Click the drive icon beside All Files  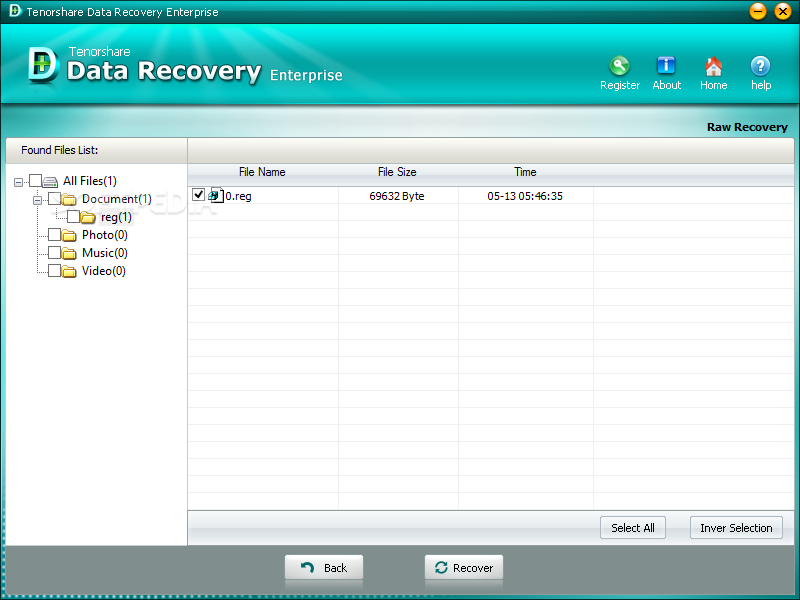50,181
